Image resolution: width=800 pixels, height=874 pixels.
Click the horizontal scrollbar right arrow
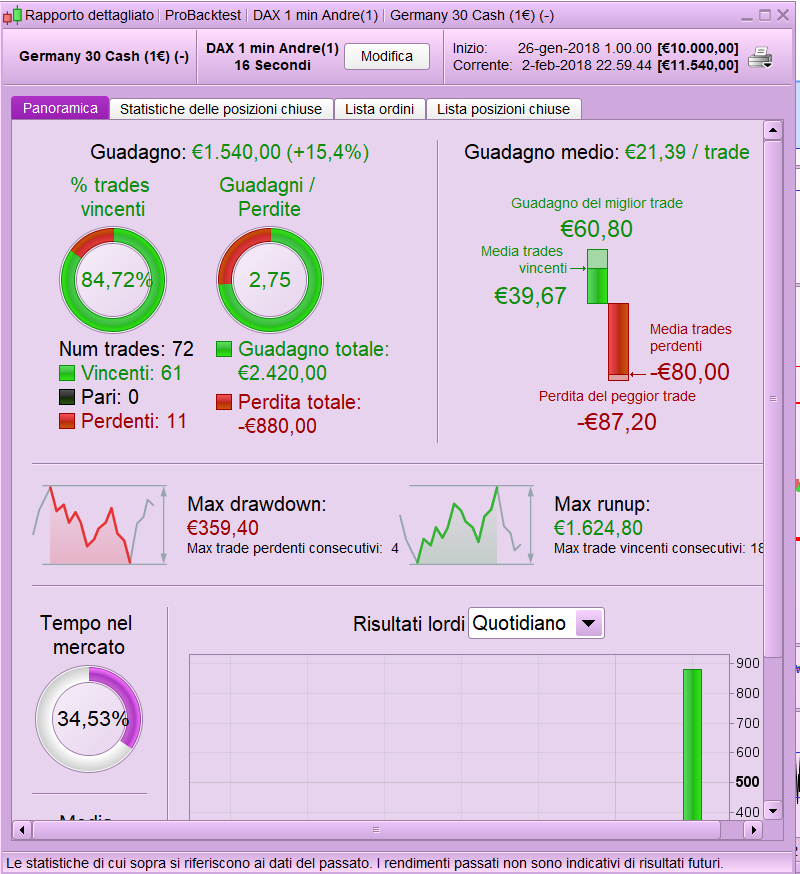pyautogui.click(x=754, y=830)
